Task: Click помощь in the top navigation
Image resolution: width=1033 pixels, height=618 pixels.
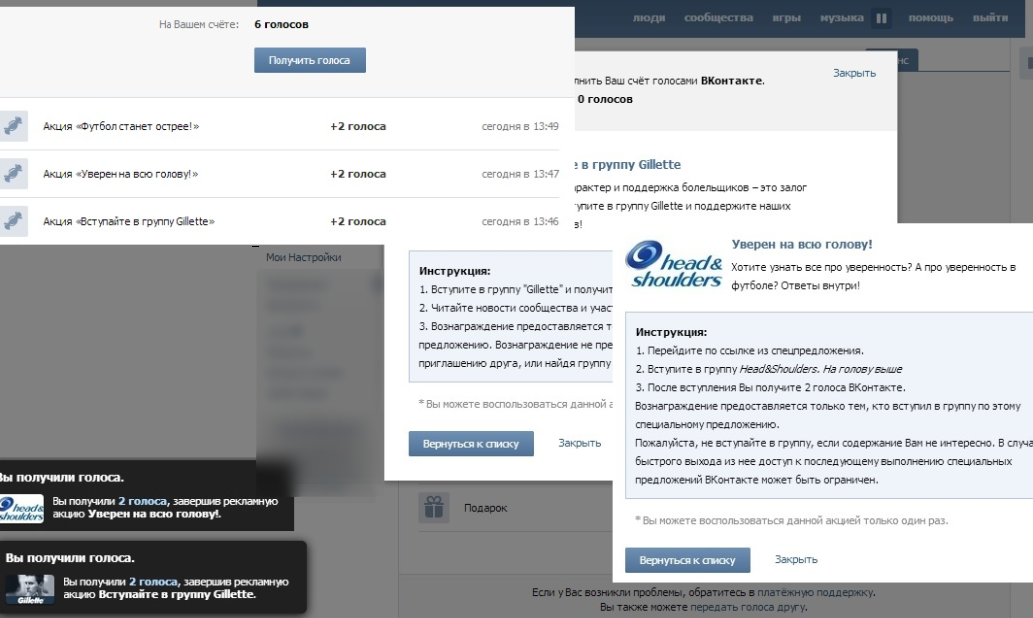Action: point(930,18)
